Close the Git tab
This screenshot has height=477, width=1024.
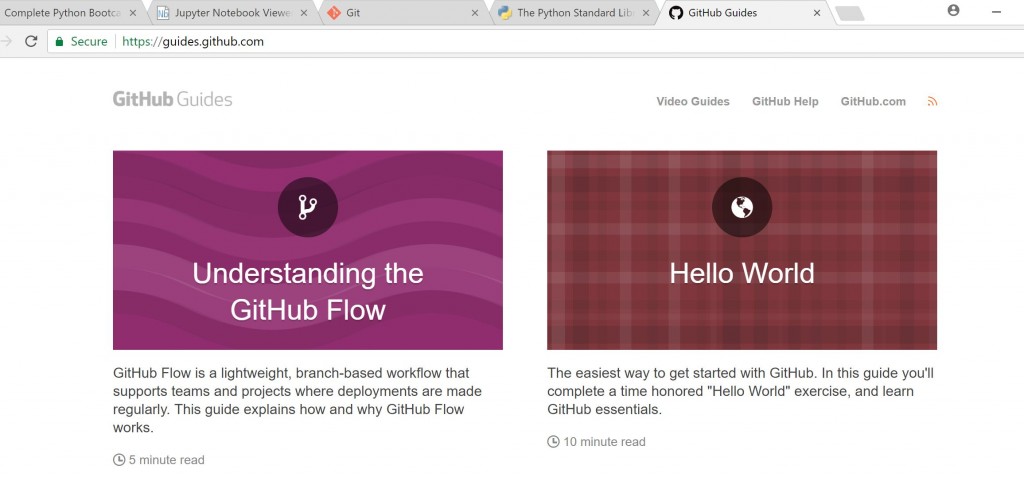pos(475,13)
